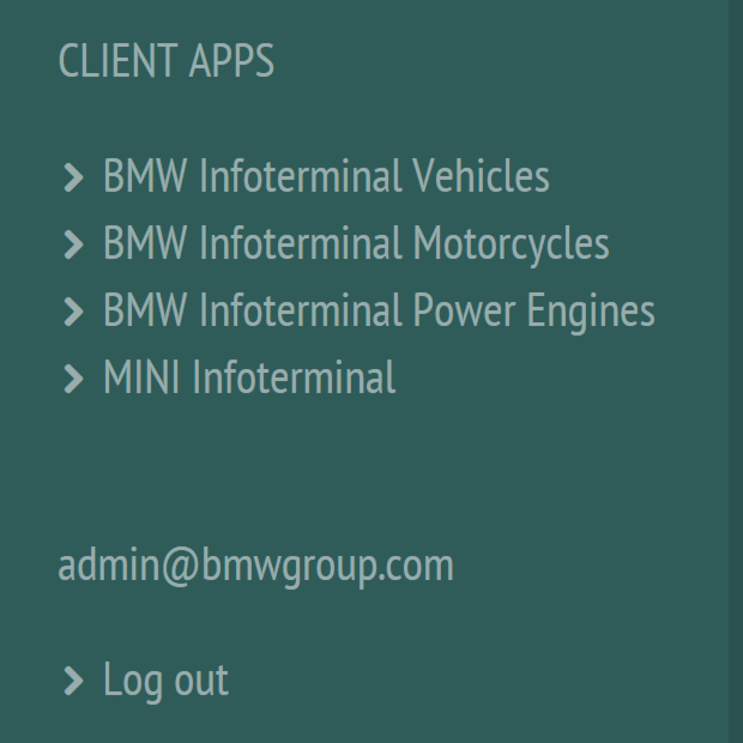Click the CLIENT APPS section heading
This screenshot has height=743, width=743.
pyautogui.click(x=166, y=61)
